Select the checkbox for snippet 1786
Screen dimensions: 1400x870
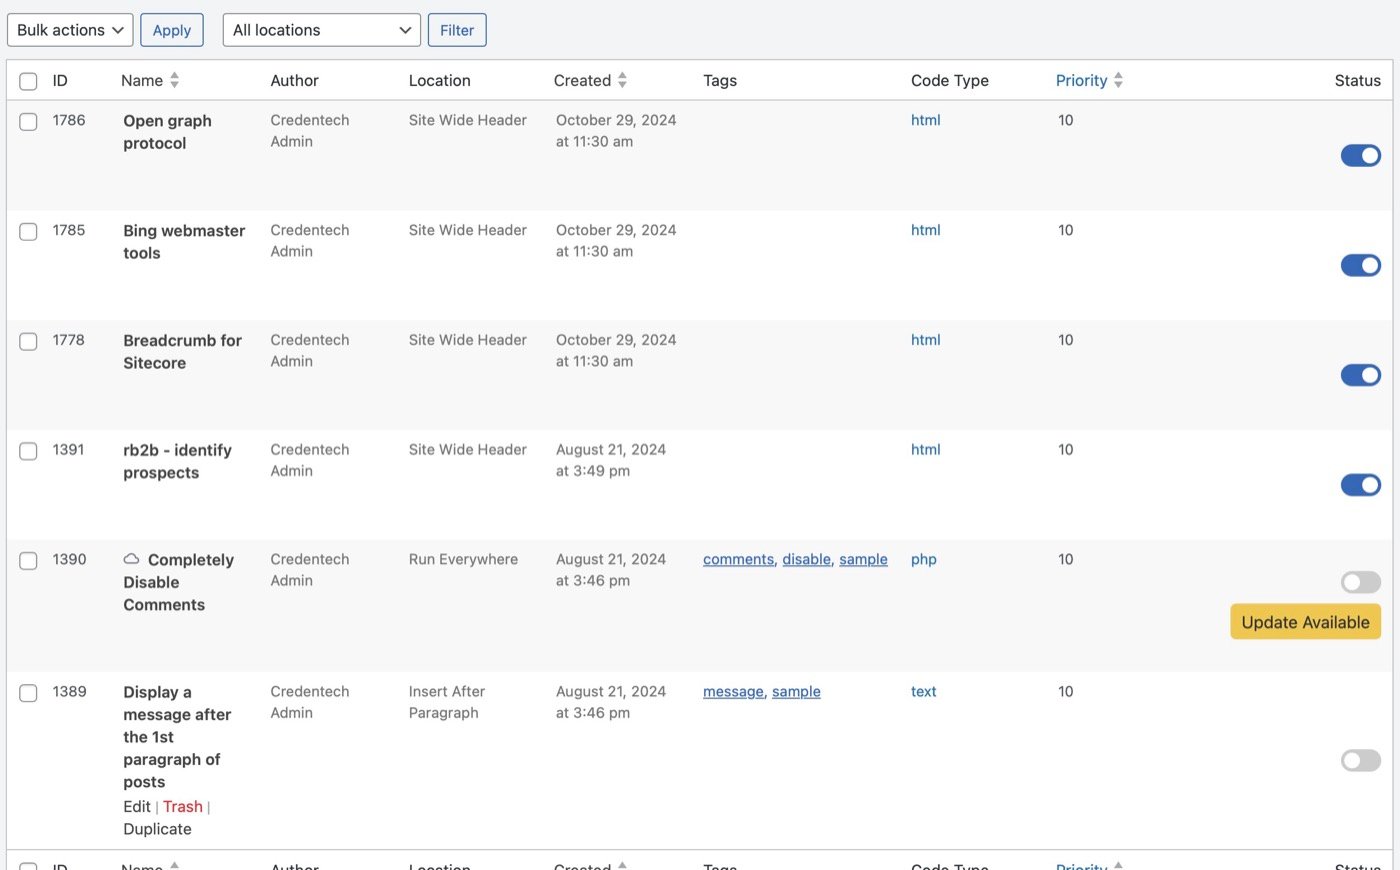click(28, 121)
